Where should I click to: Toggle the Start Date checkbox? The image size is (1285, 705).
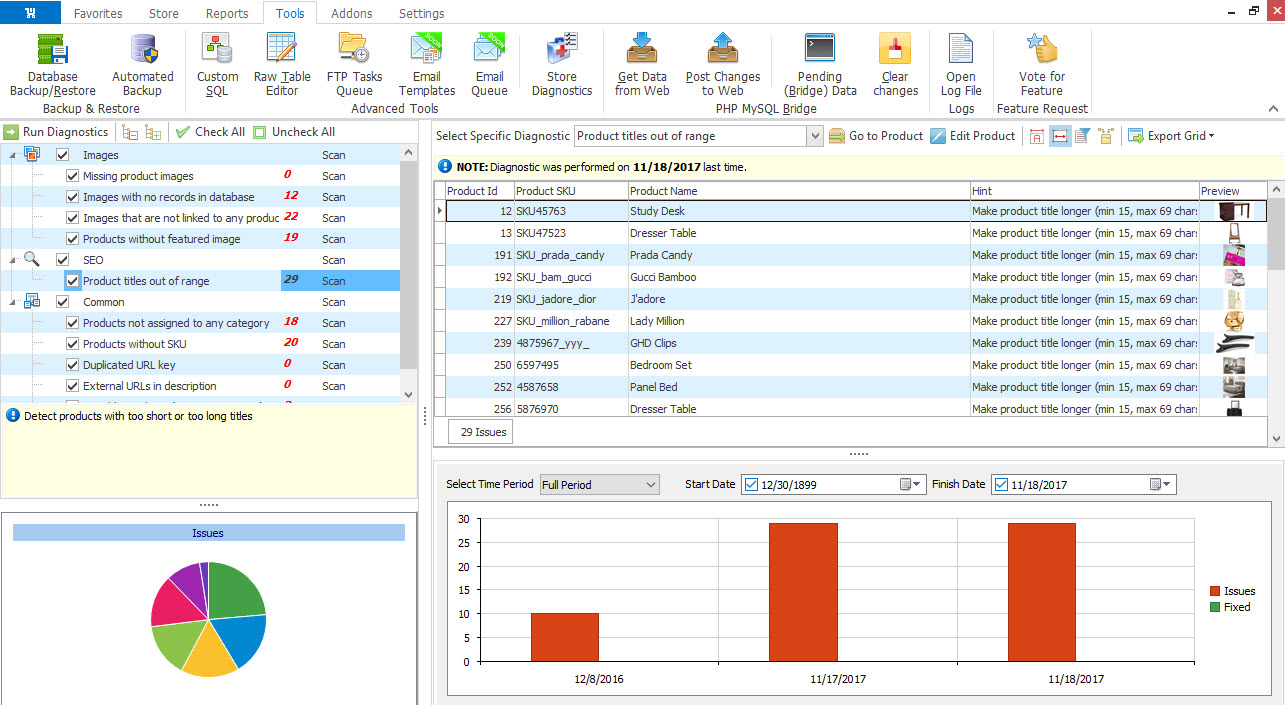(752, 485)
